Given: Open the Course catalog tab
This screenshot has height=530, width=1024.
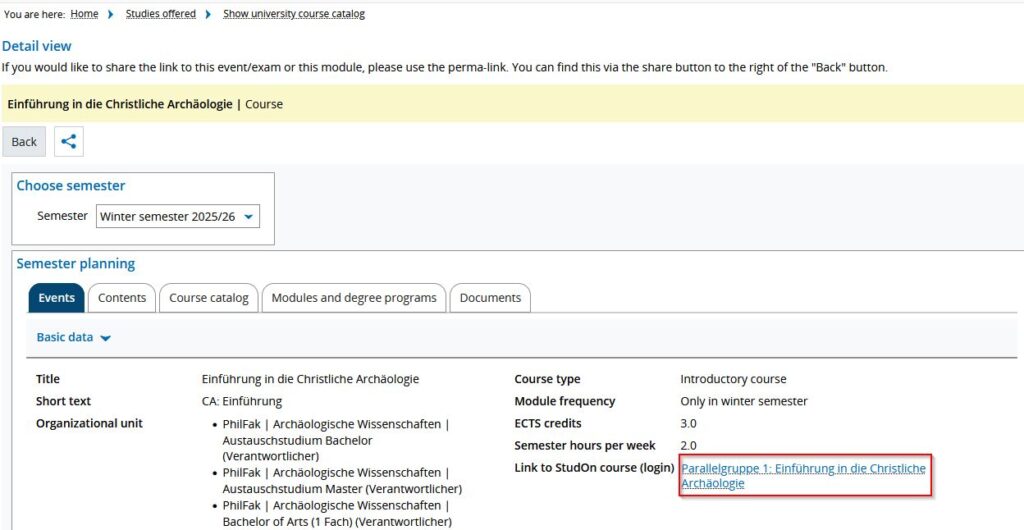Looking at the screenshot, I should (x=209, y=298).
